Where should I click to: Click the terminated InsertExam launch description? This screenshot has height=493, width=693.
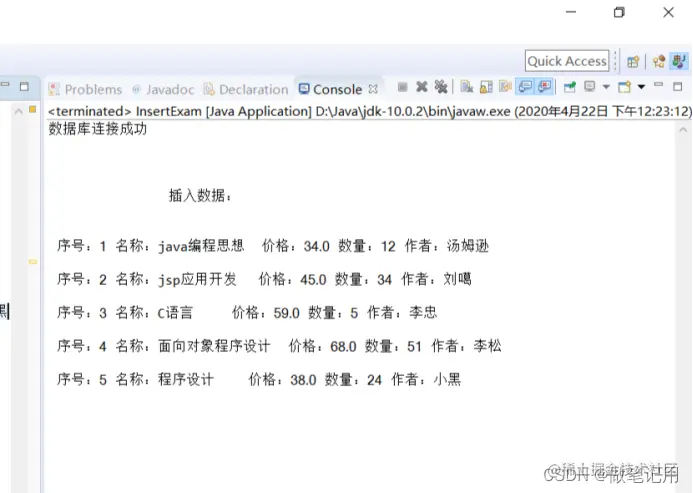tap(369, 111)
